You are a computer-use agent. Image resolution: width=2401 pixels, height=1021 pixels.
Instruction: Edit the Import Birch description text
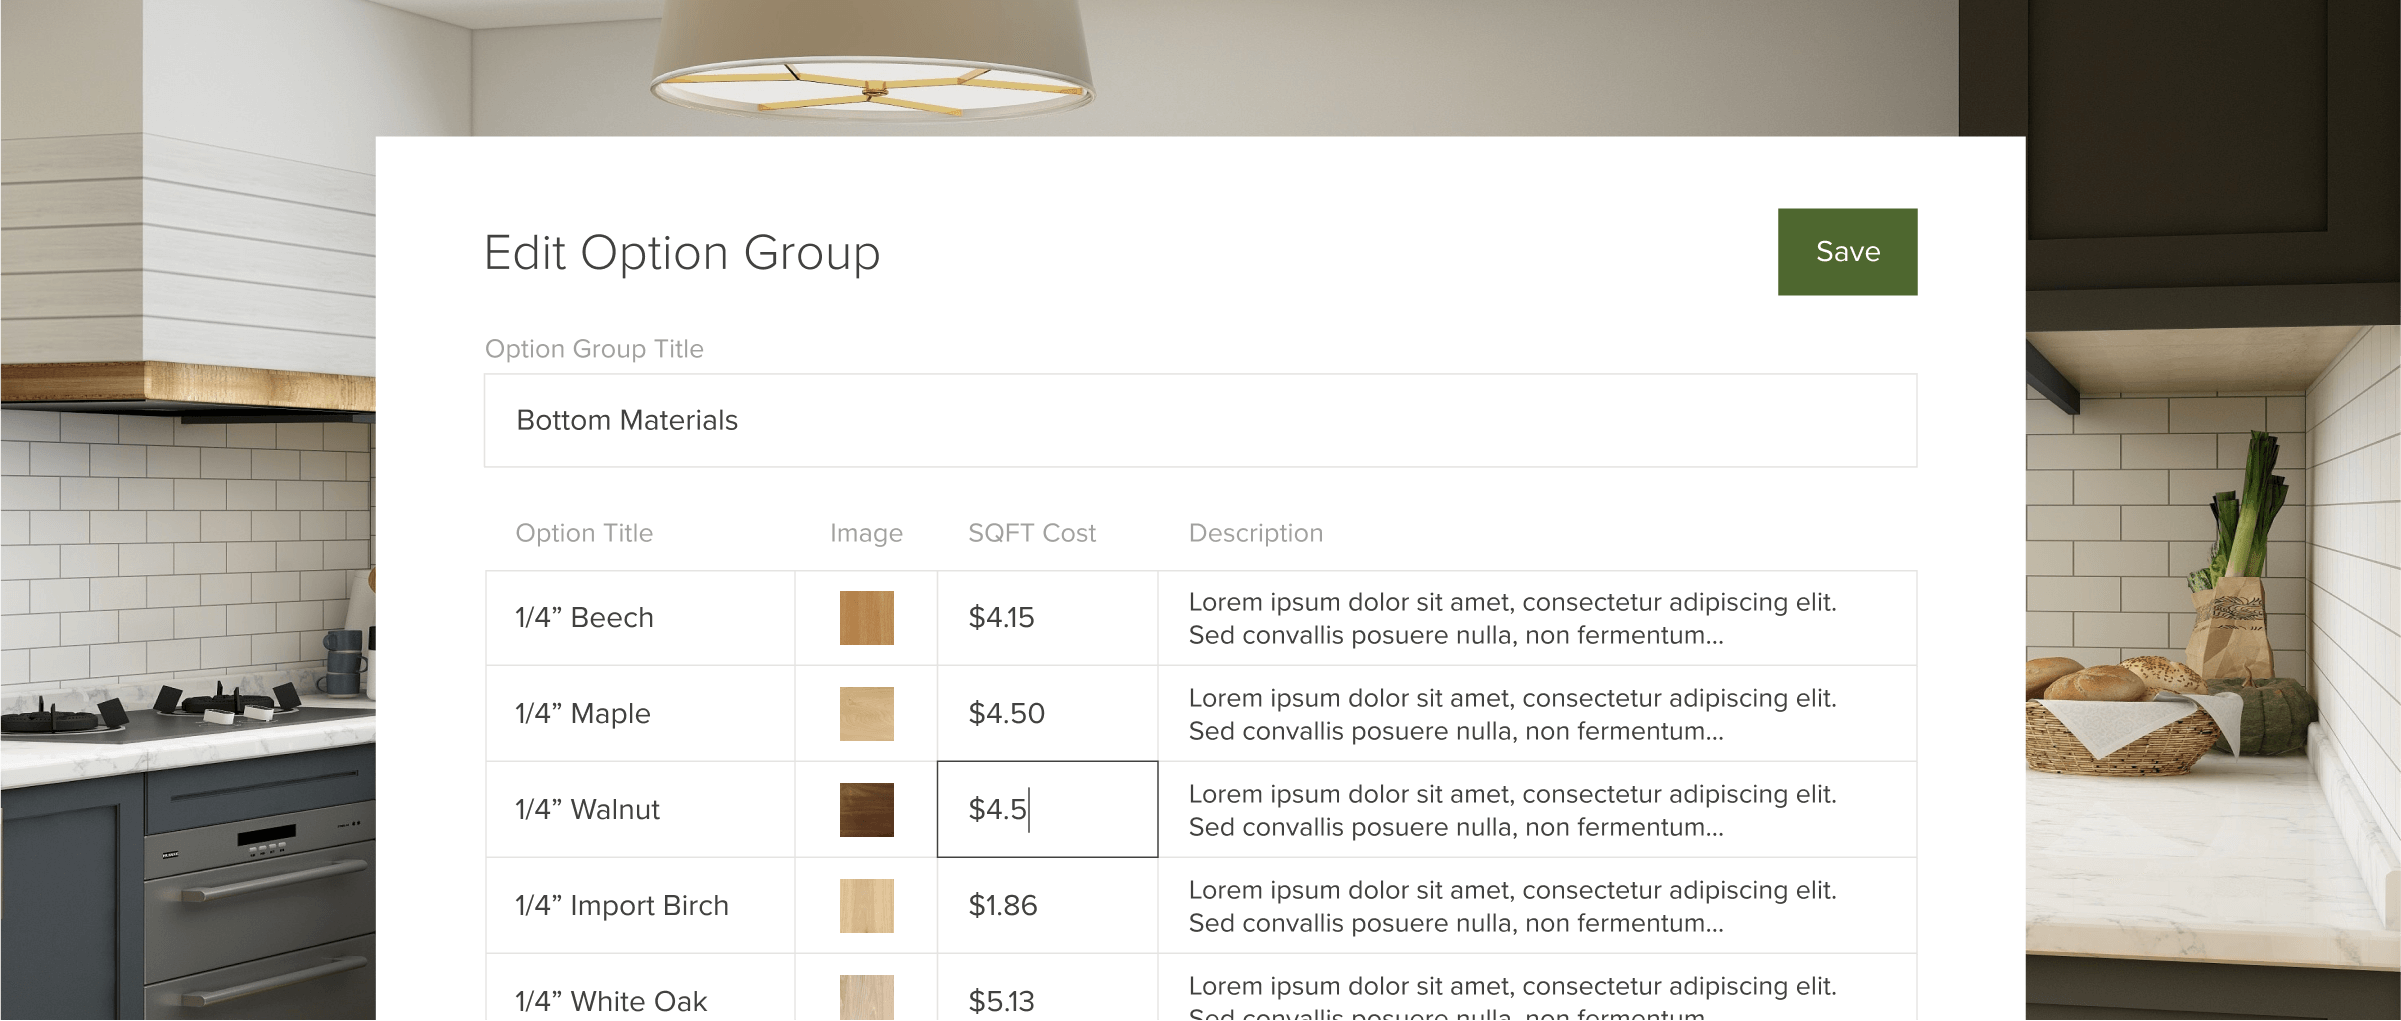tap(1512, 906)
